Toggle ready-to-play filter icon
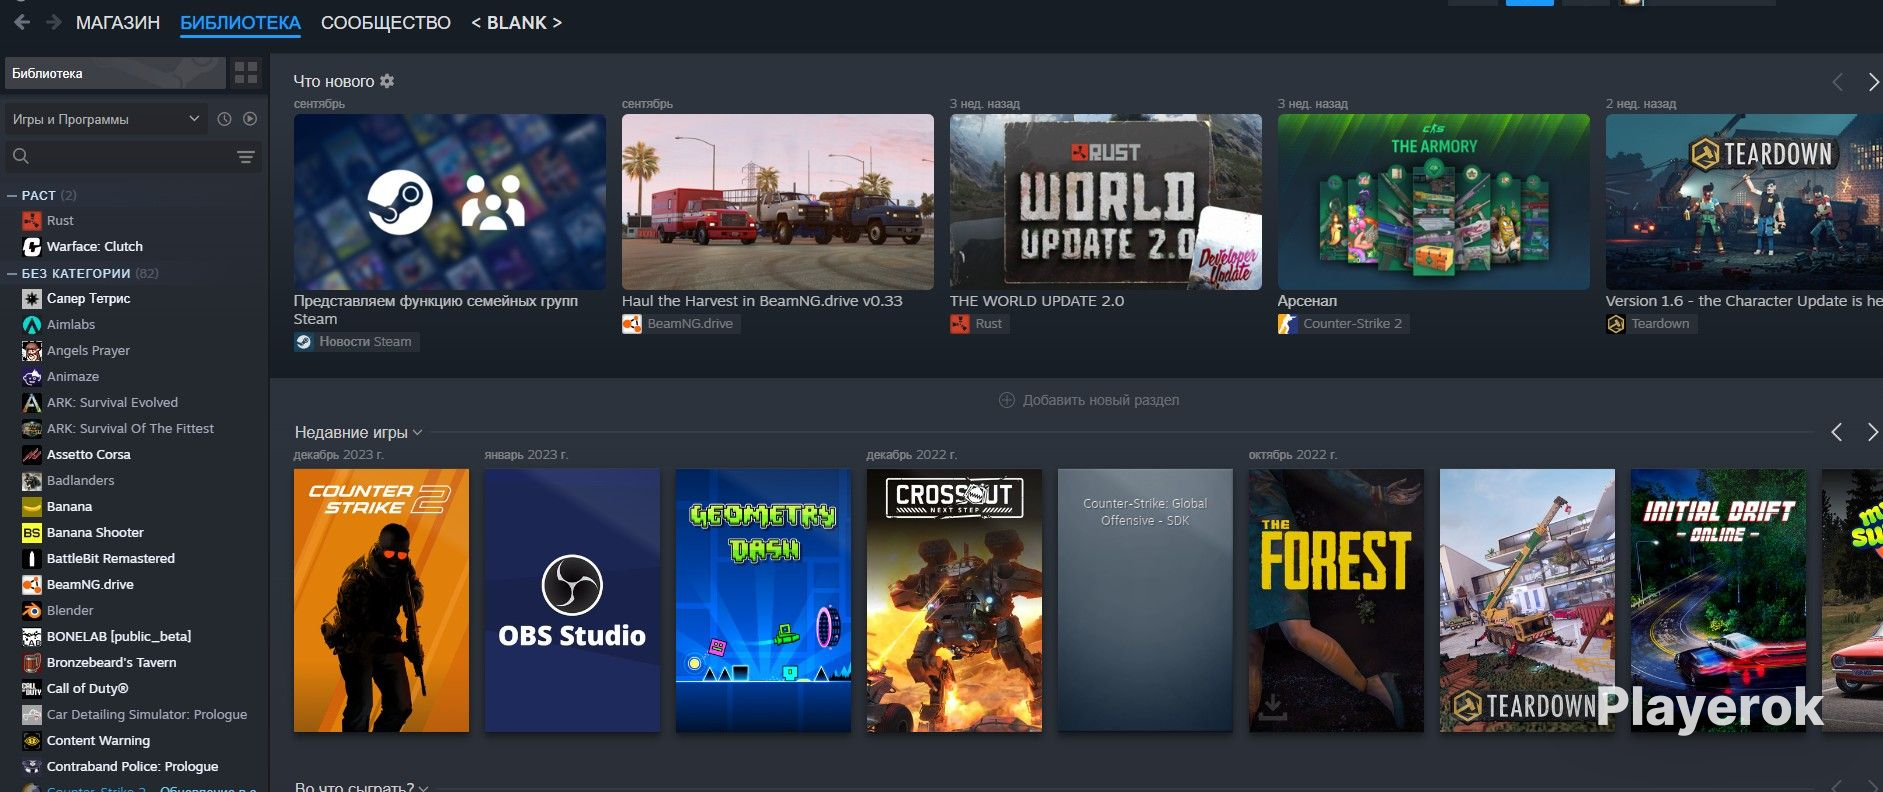Viewport: 1883px width, 792px height. tap(250, 119)
